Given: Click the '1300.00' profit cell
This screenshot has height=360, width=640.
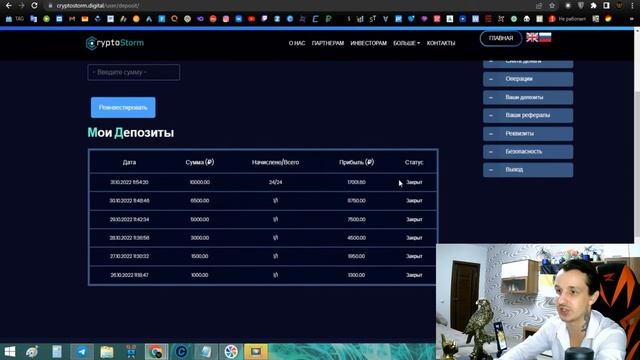Looking at the screenshot, I should click(356, 275).
